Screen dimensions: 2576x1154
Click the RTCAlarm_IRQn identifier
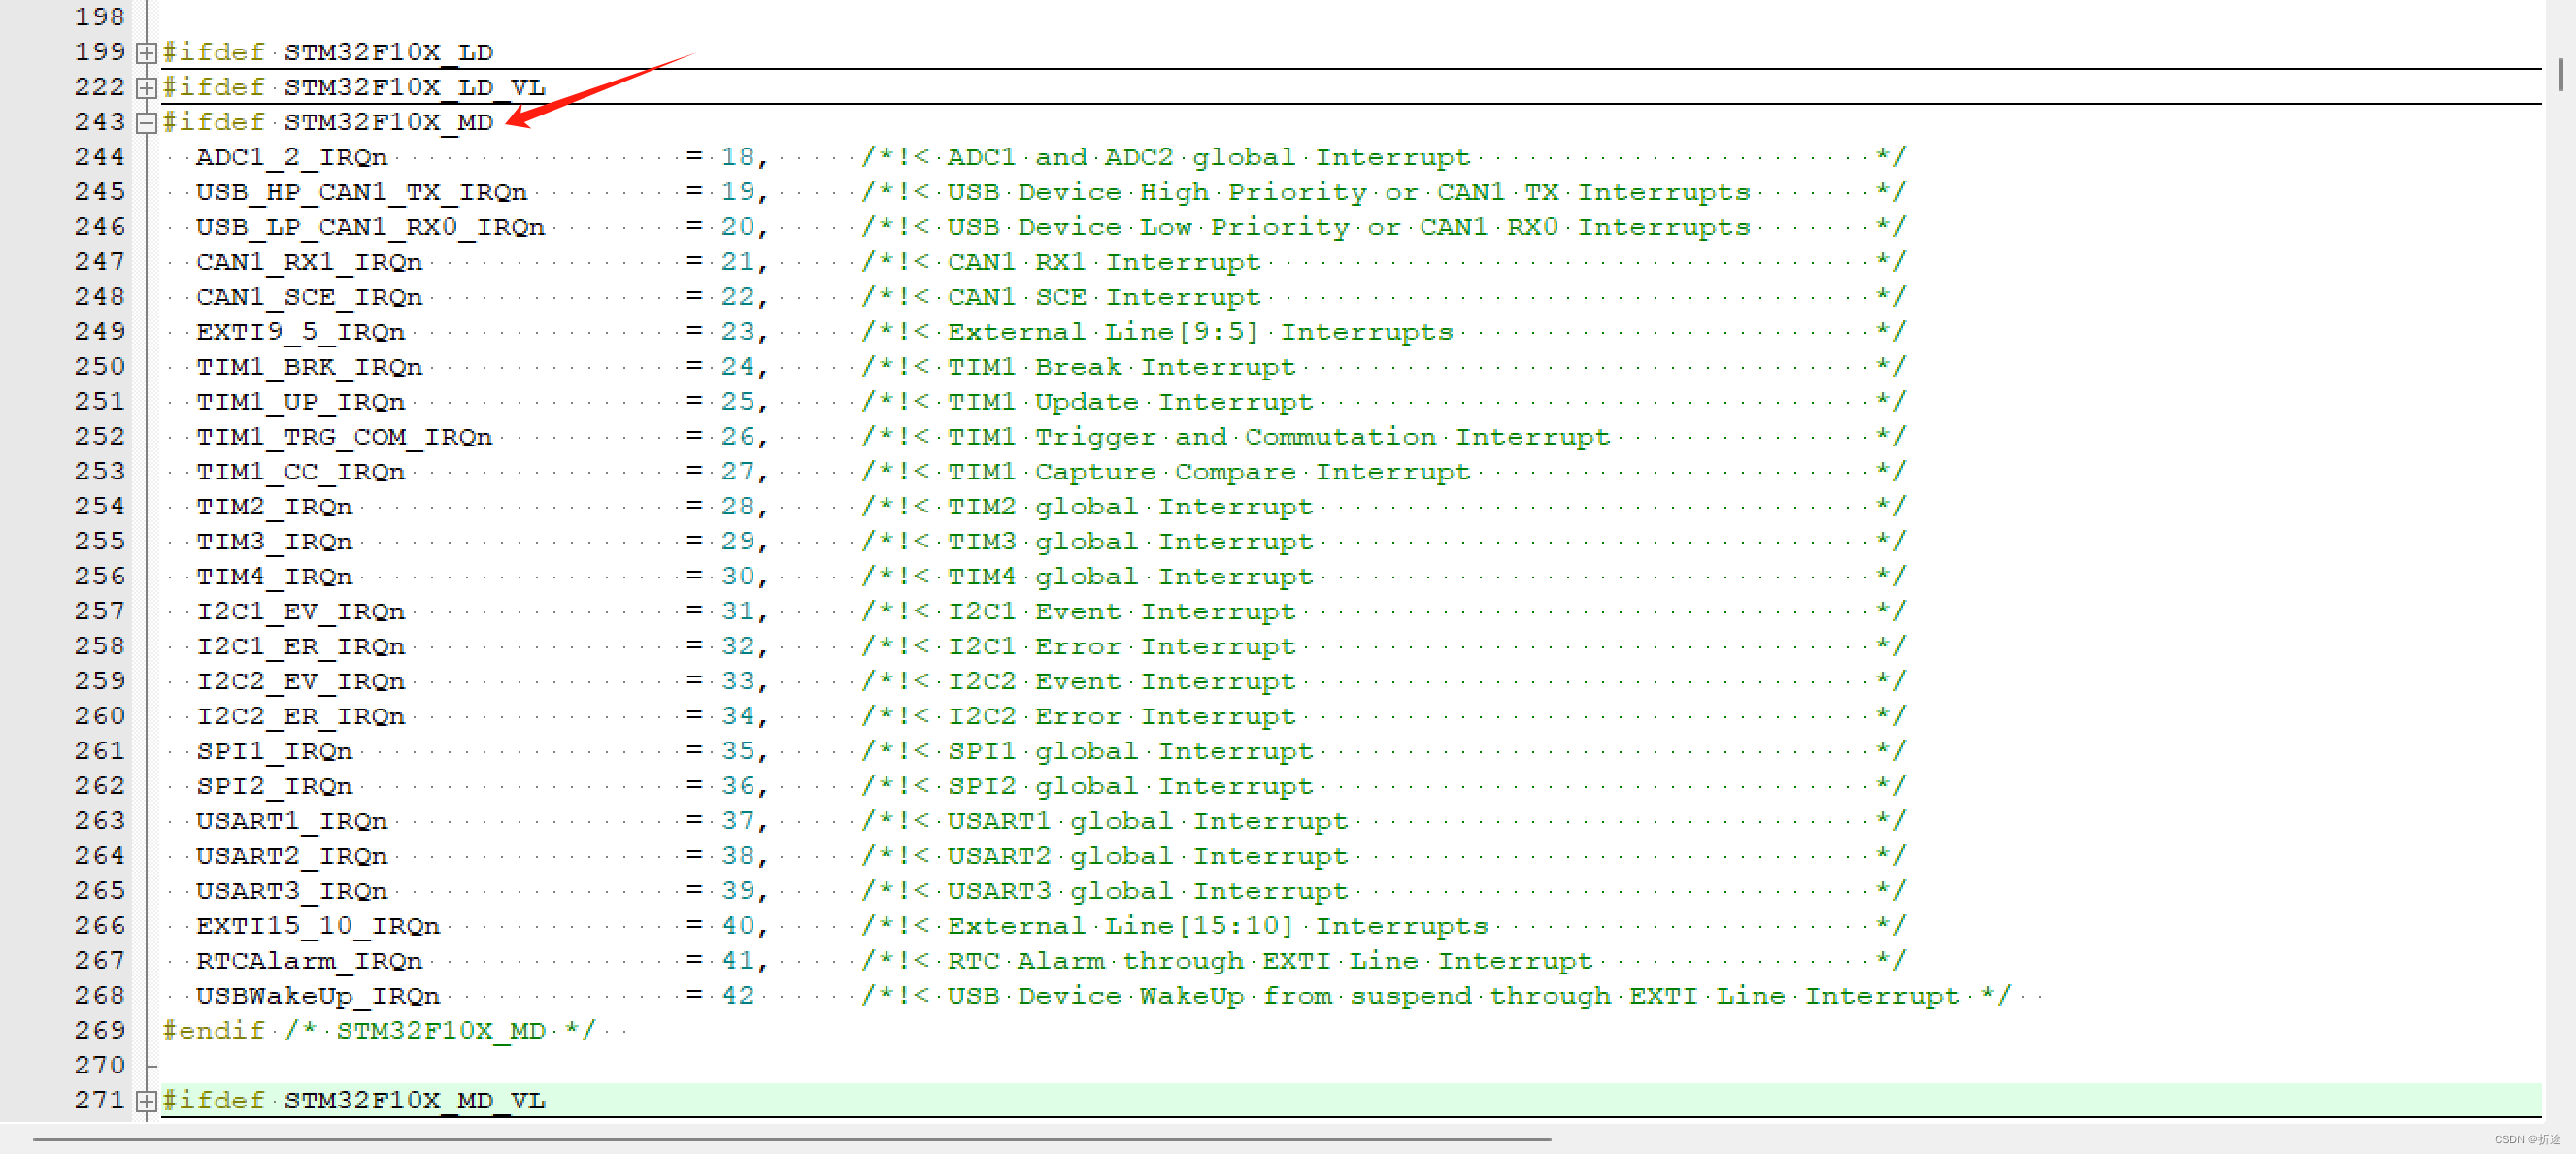click(x=310, y=960)
